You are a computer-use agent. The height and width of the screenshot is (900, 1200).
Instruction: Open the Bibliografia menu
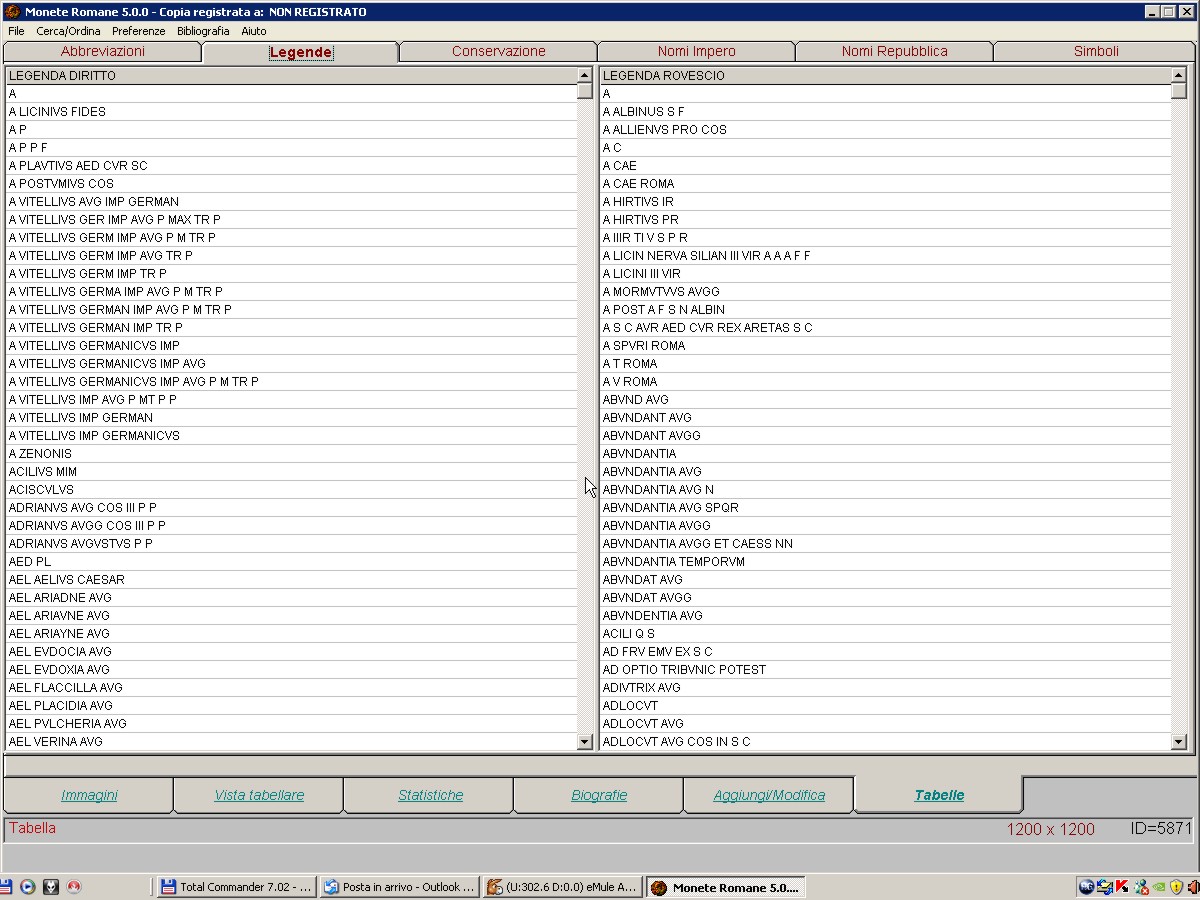pyautogui.click(x=203, y=31)
